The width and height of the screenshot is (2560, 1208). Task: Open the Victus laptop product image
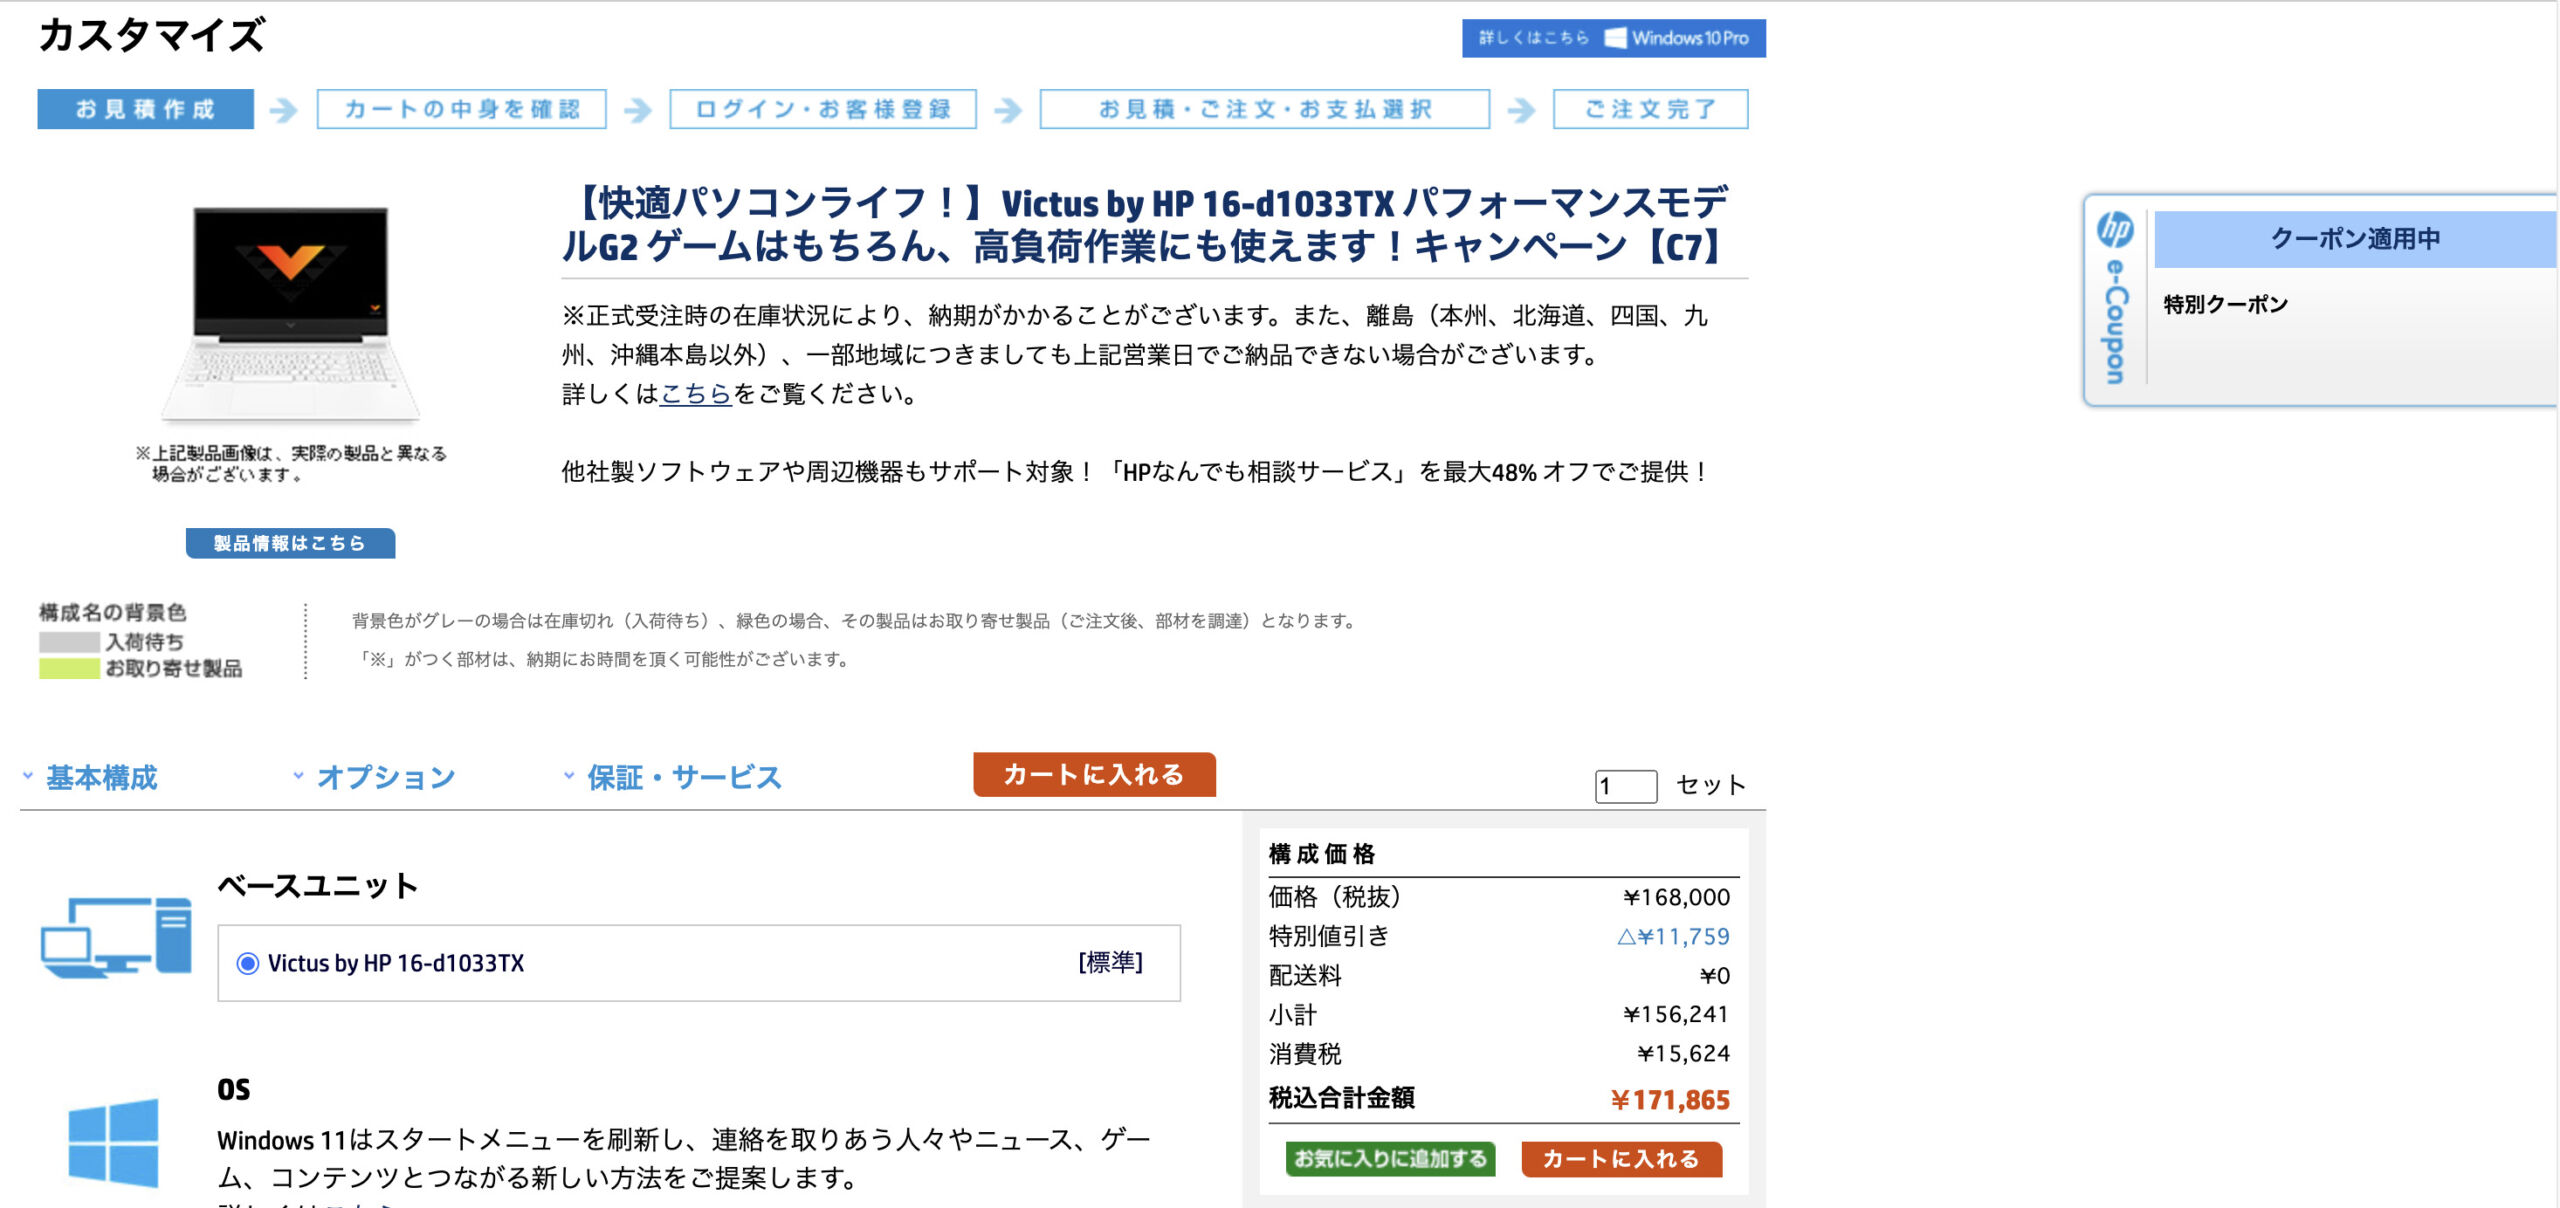(290, 315)
